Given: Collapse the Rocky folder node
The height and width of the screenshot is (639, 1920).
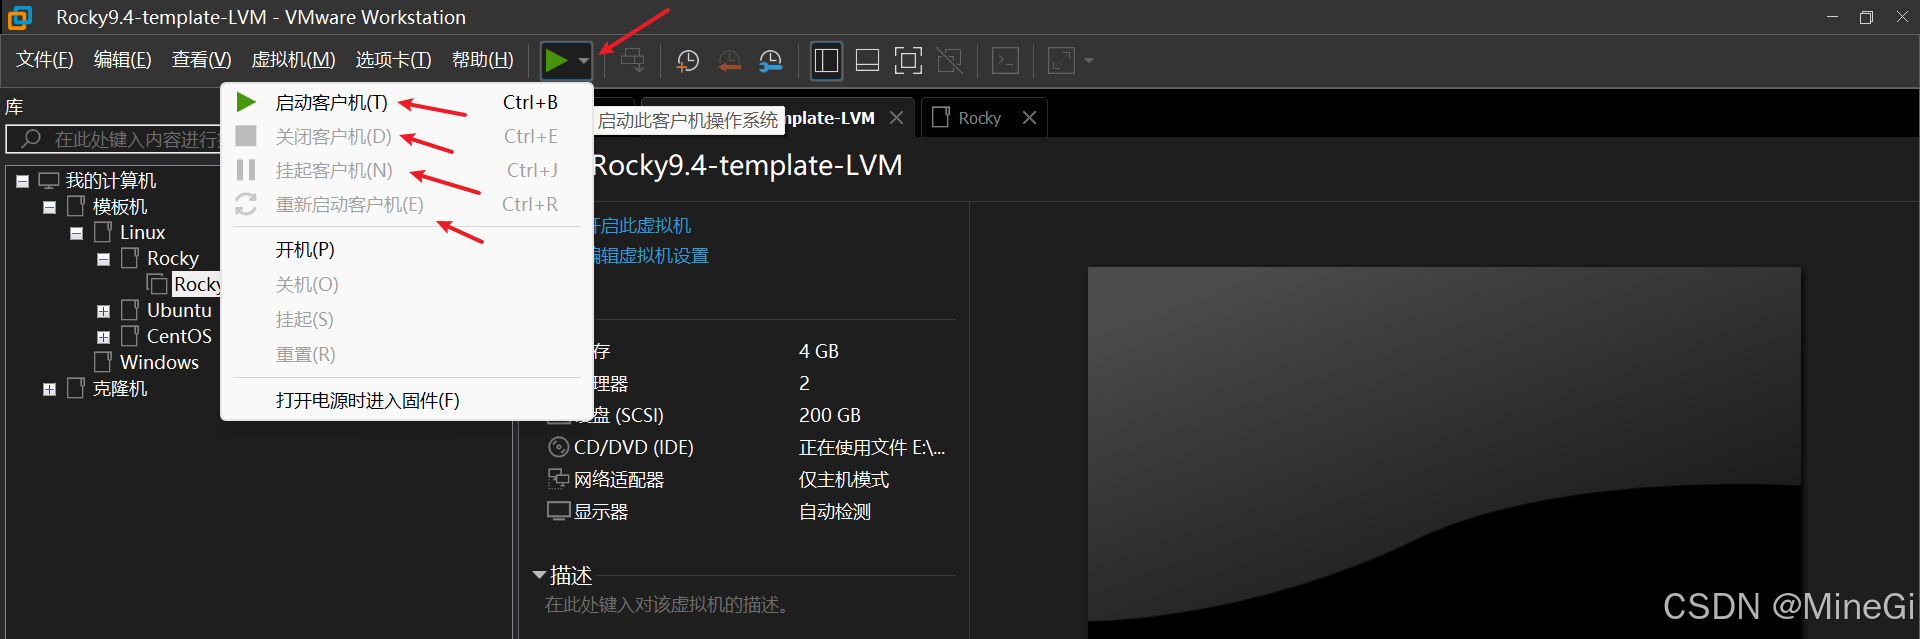Looking at the screenshot, I should click(103, 260).
